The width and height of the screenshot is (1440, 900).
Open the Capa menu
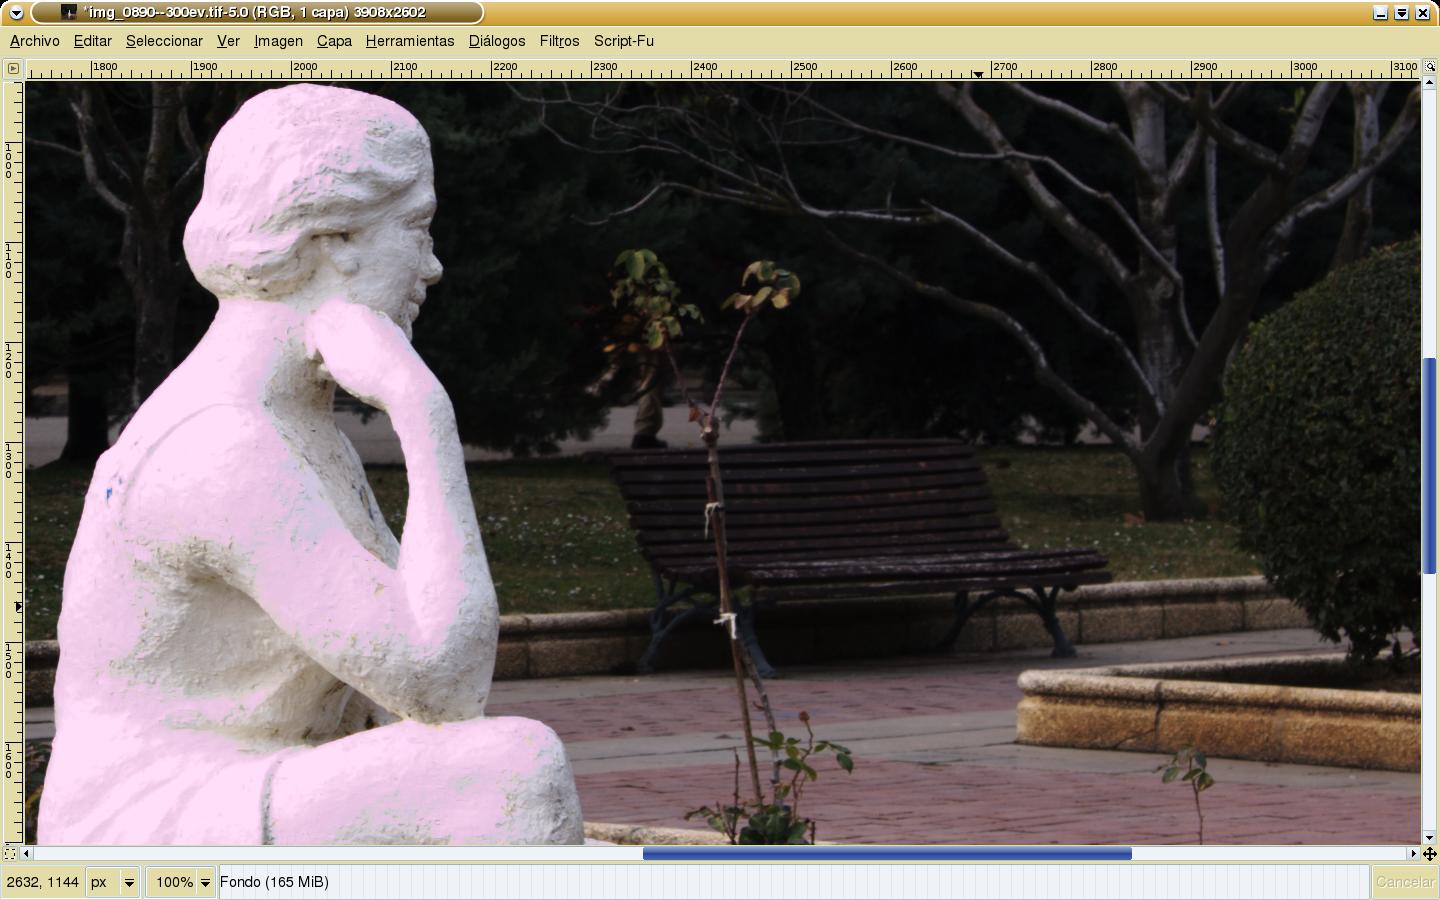pos(334,41)
